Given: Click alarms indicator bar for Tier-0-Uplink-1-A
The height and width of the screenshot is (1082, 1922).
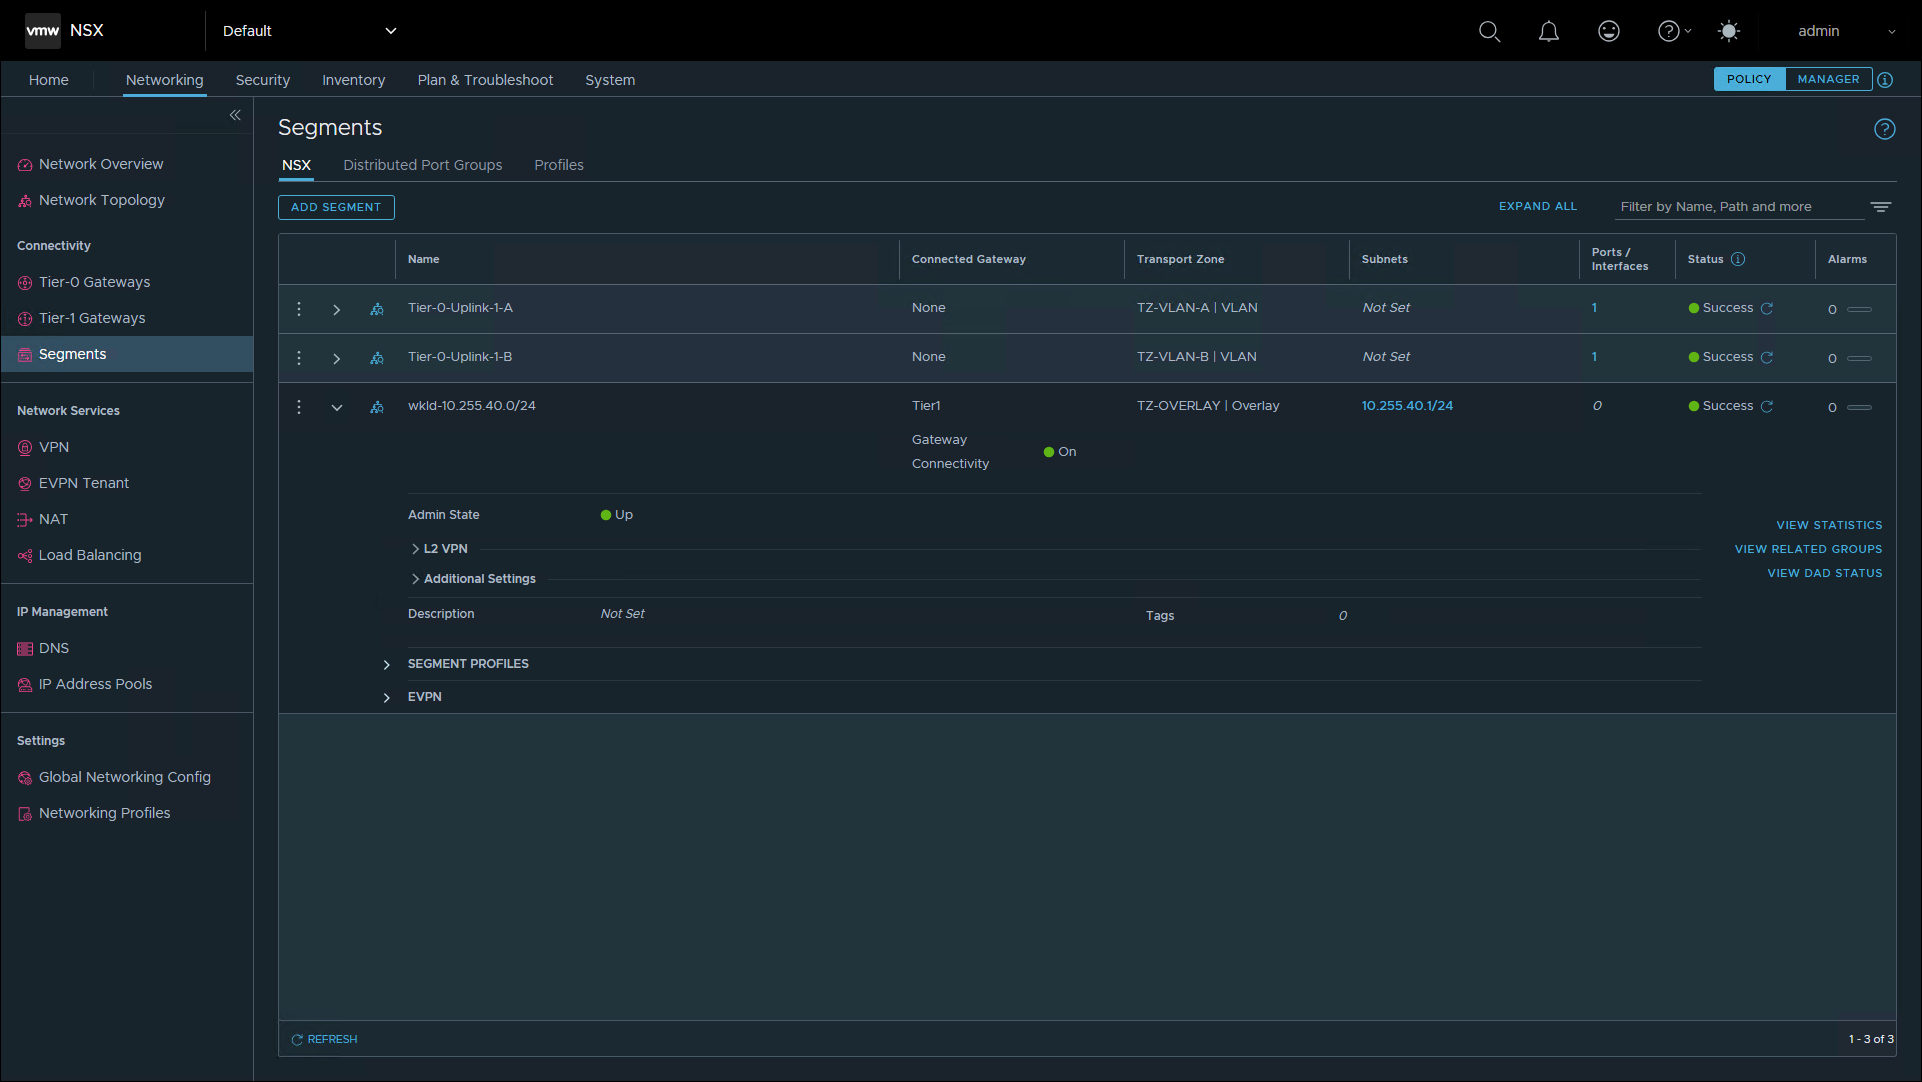Looking at the screenshot, I should (x=1859, y=309).
